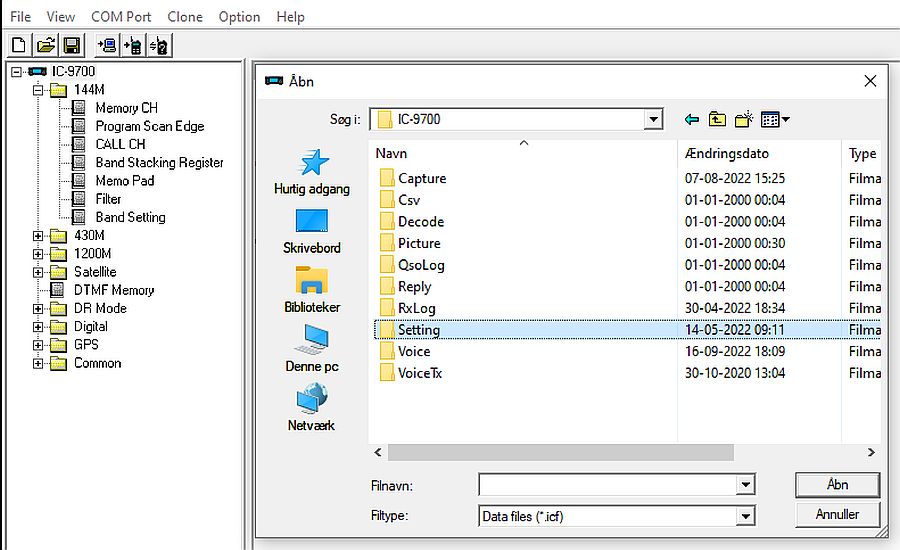This screenshot has height=550, width=900.
Task: Open the COM Port menu
Action: (x=121, y=17)
